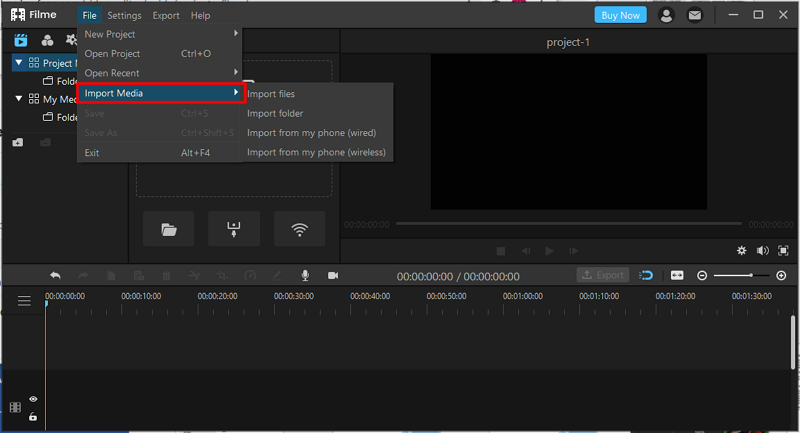Click the video track film strip icon
Image resolution: width=800 pixels, height=433 pixels.
[15, 407]
